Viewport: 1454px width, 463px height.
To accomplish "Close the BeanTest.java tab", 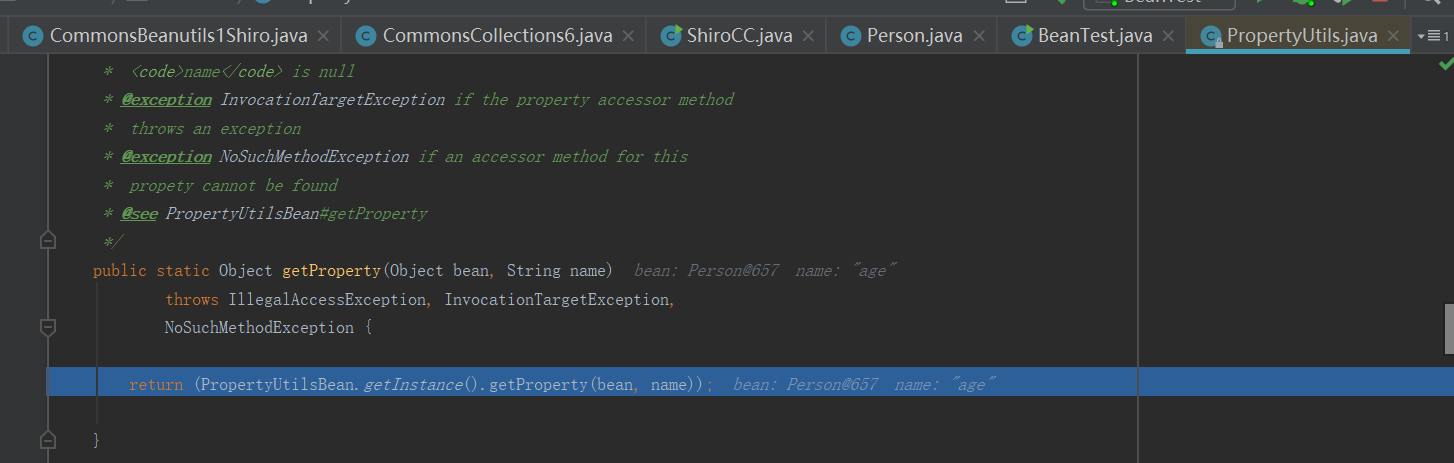I will 1168,36.
